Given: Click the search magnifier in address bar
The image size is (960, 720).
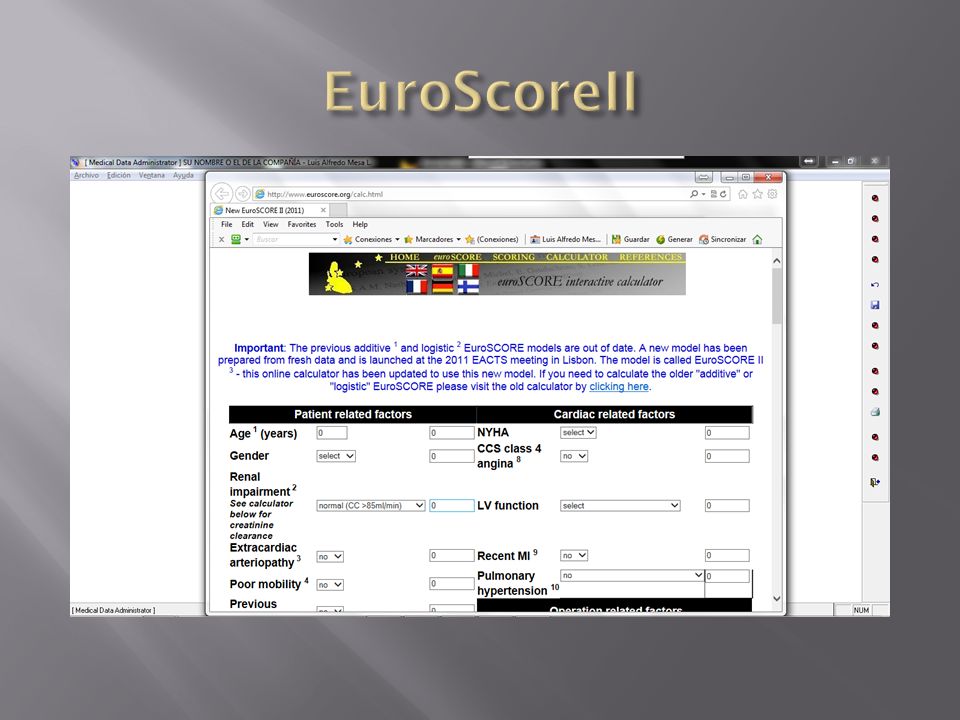Looking at the screenshot, I should tap(694, 194).
